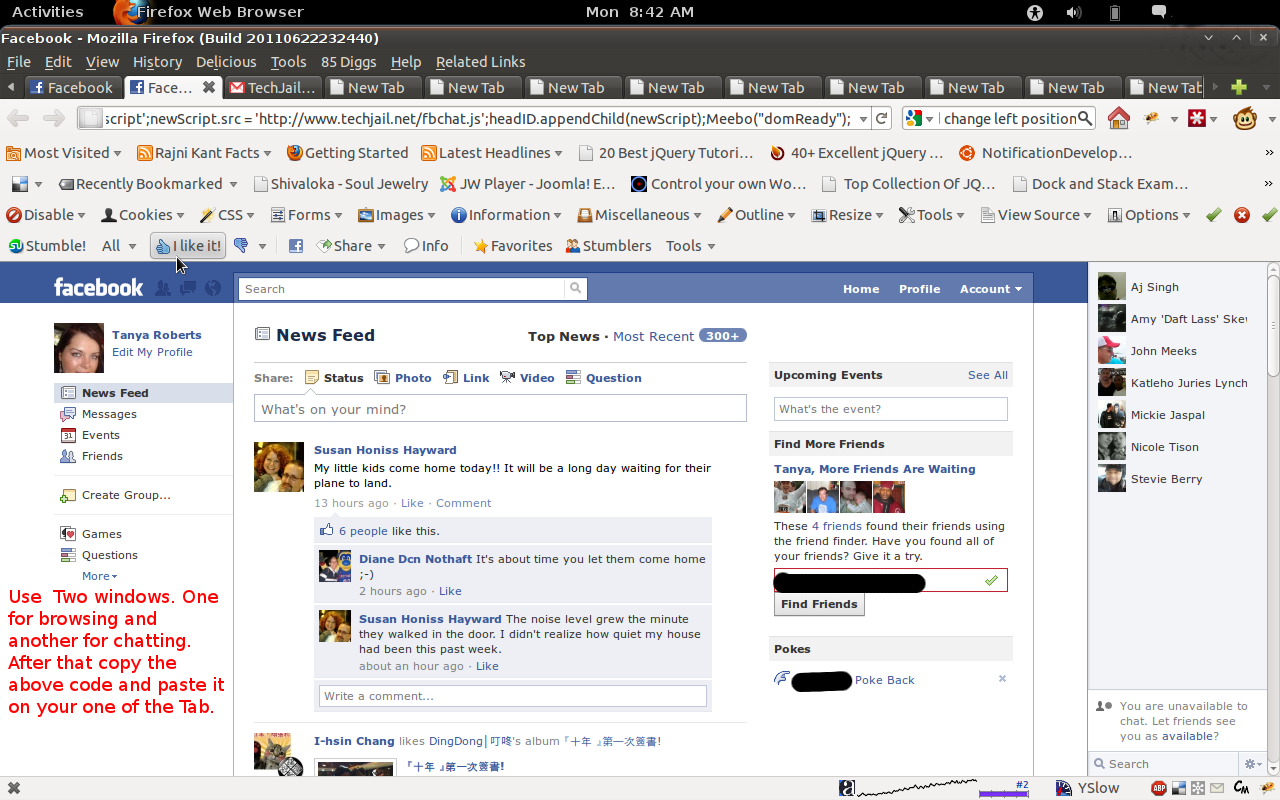Open the Account dropdown on Facebook
1280x800 pixels.
tap(990, 289)
